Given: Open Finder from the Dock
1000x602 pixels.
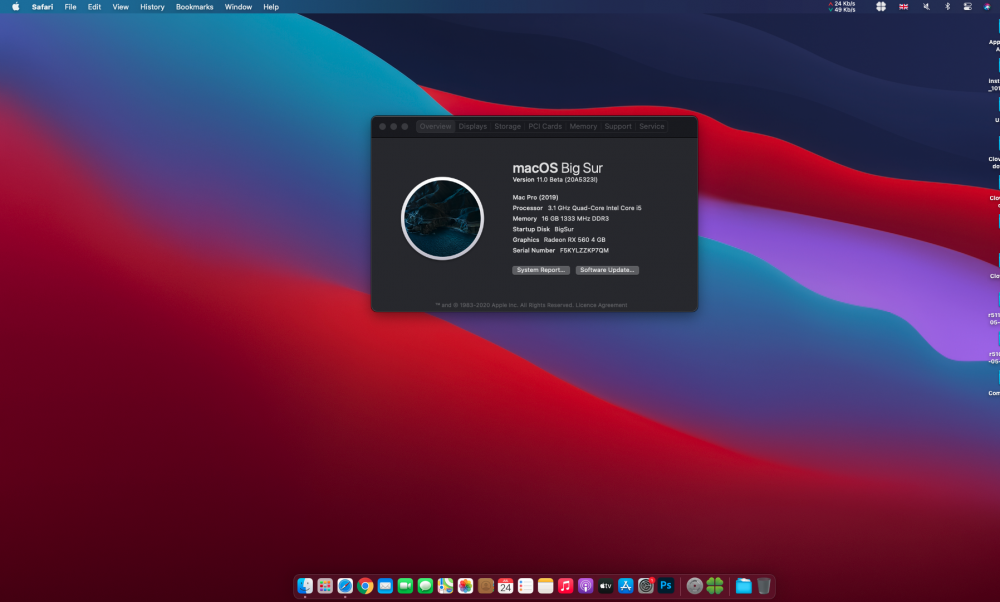Looking at the screenshot, I should 305,585.
